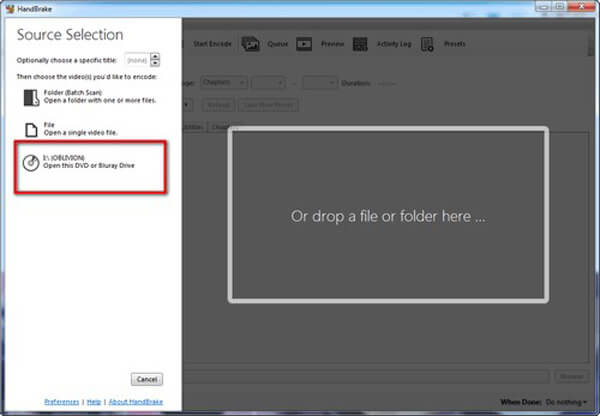Click the HandBrake title bar icon
The image size is (600, 416).
(10, 8)
